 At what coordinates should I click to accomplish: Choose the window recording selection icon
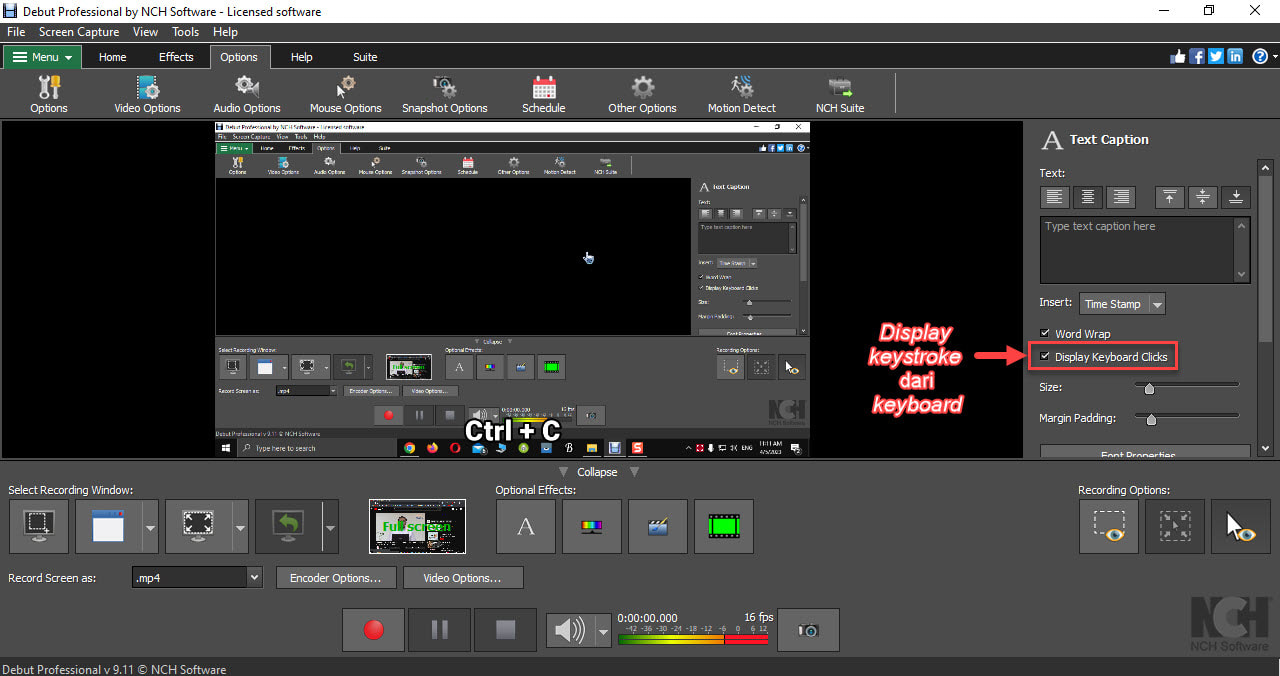[x=108, y=526]
